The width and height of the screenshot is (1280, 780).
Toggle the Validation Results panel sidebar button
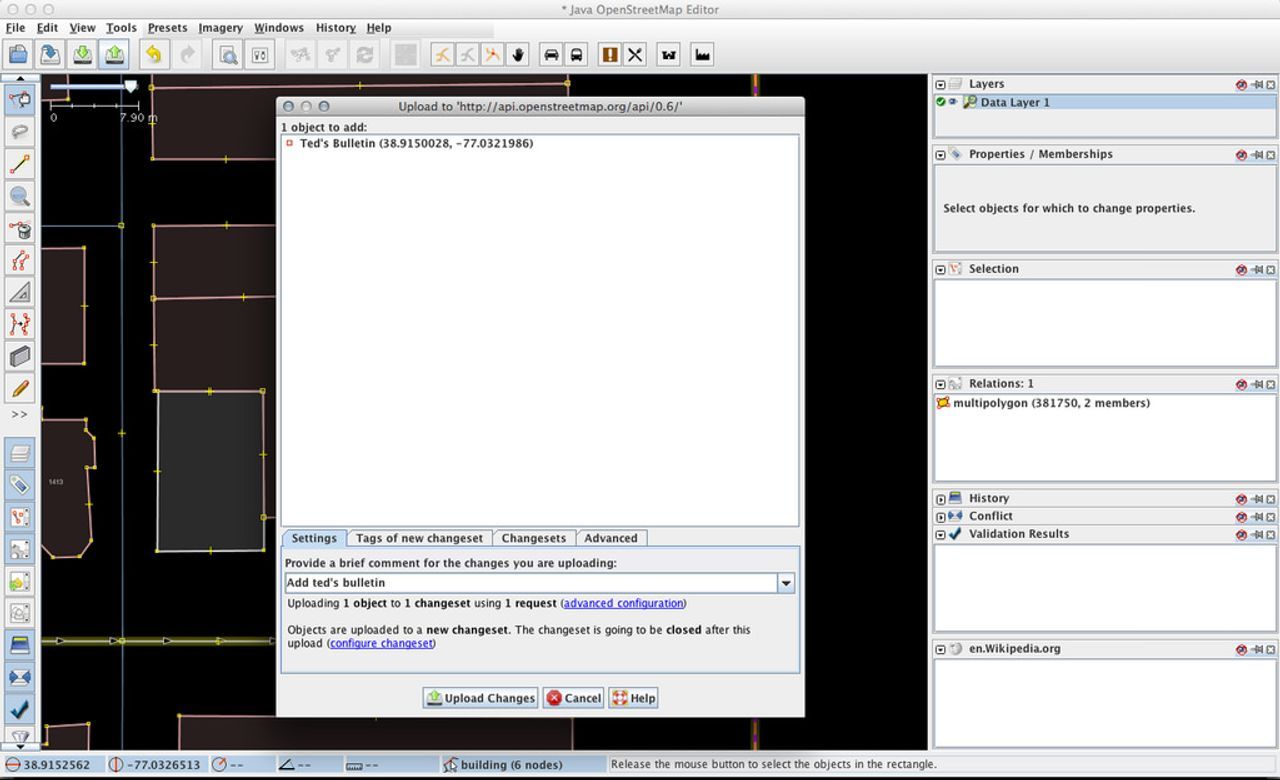click(x=20, y=709)
